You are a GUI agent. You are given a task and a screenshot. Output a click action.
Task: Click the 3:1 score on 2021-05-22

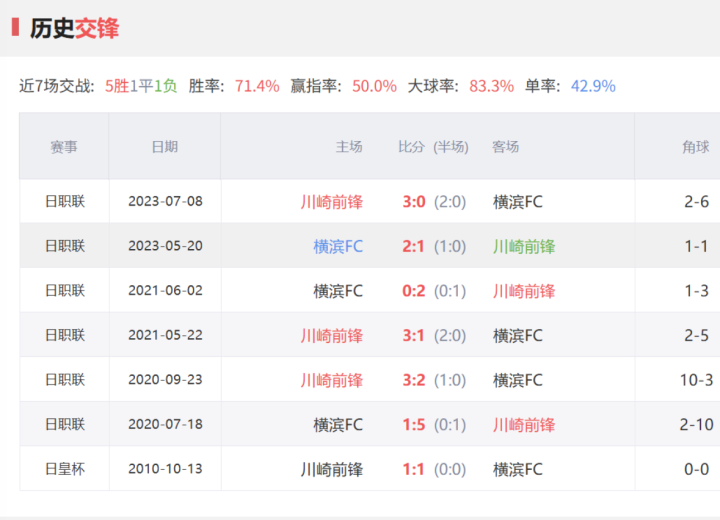coord(413,335)
